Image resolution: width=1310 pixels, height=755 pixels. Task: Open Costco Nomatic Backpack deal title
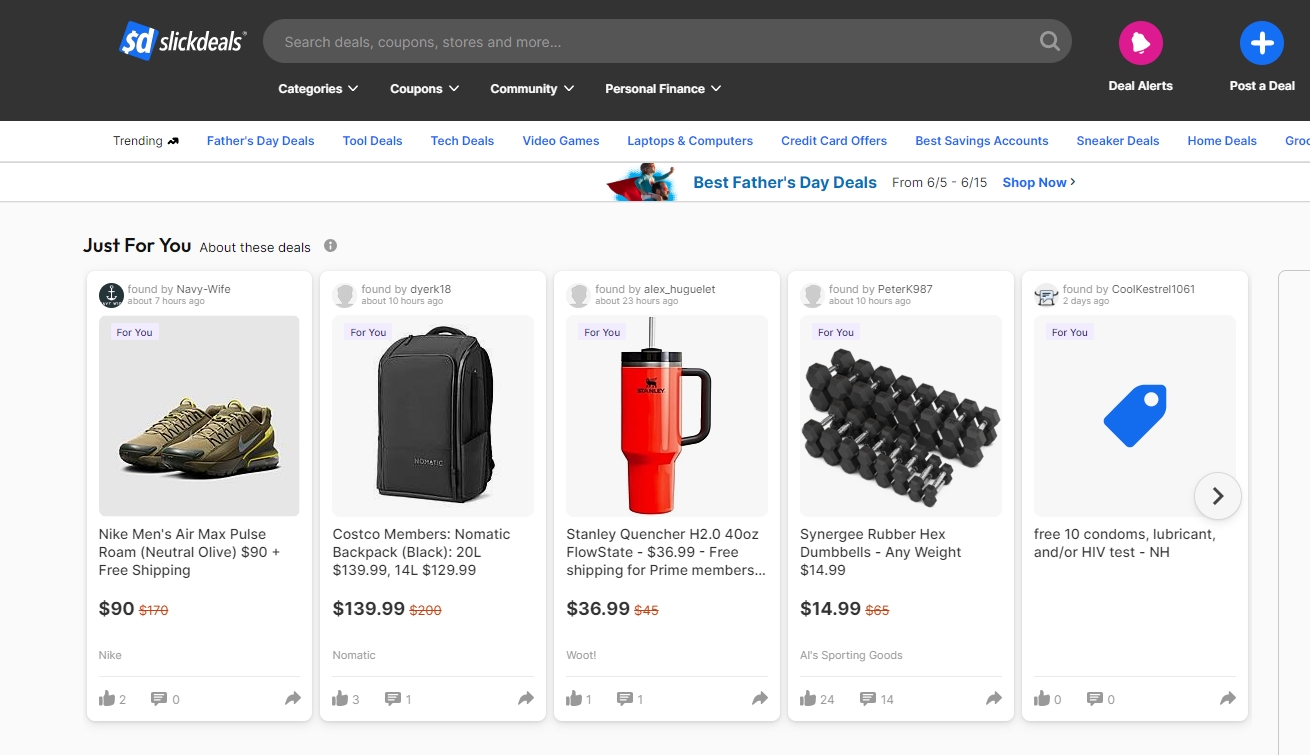coord(422,552)
